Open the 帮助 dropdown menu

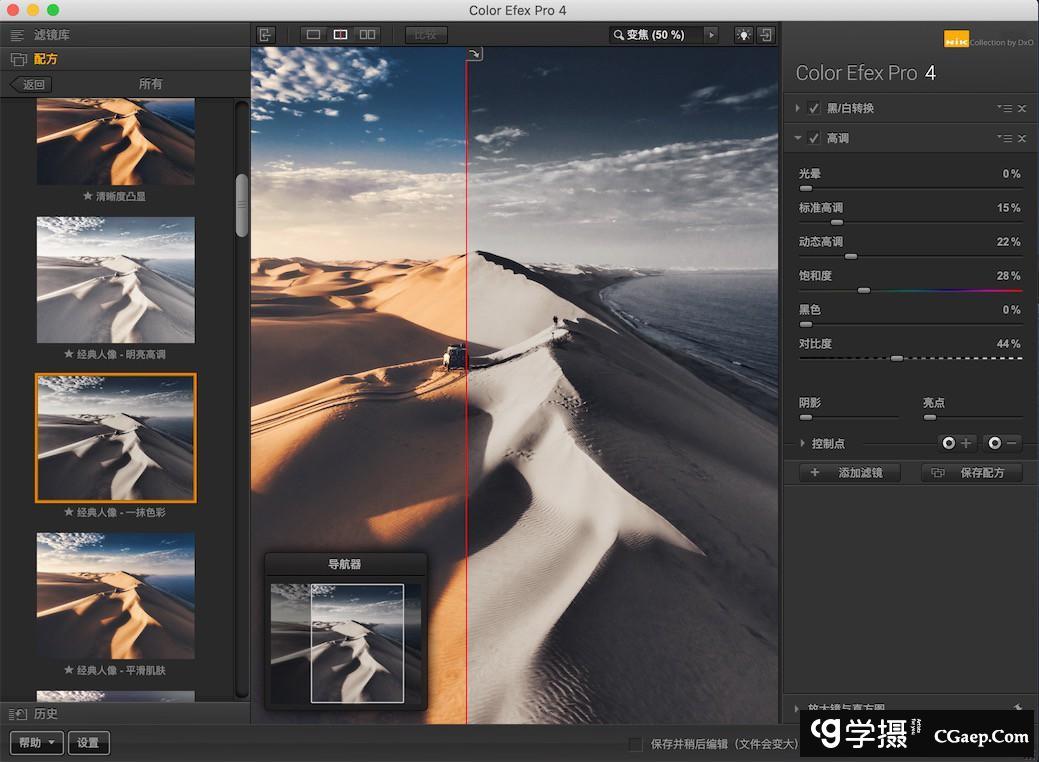(37, 743)
